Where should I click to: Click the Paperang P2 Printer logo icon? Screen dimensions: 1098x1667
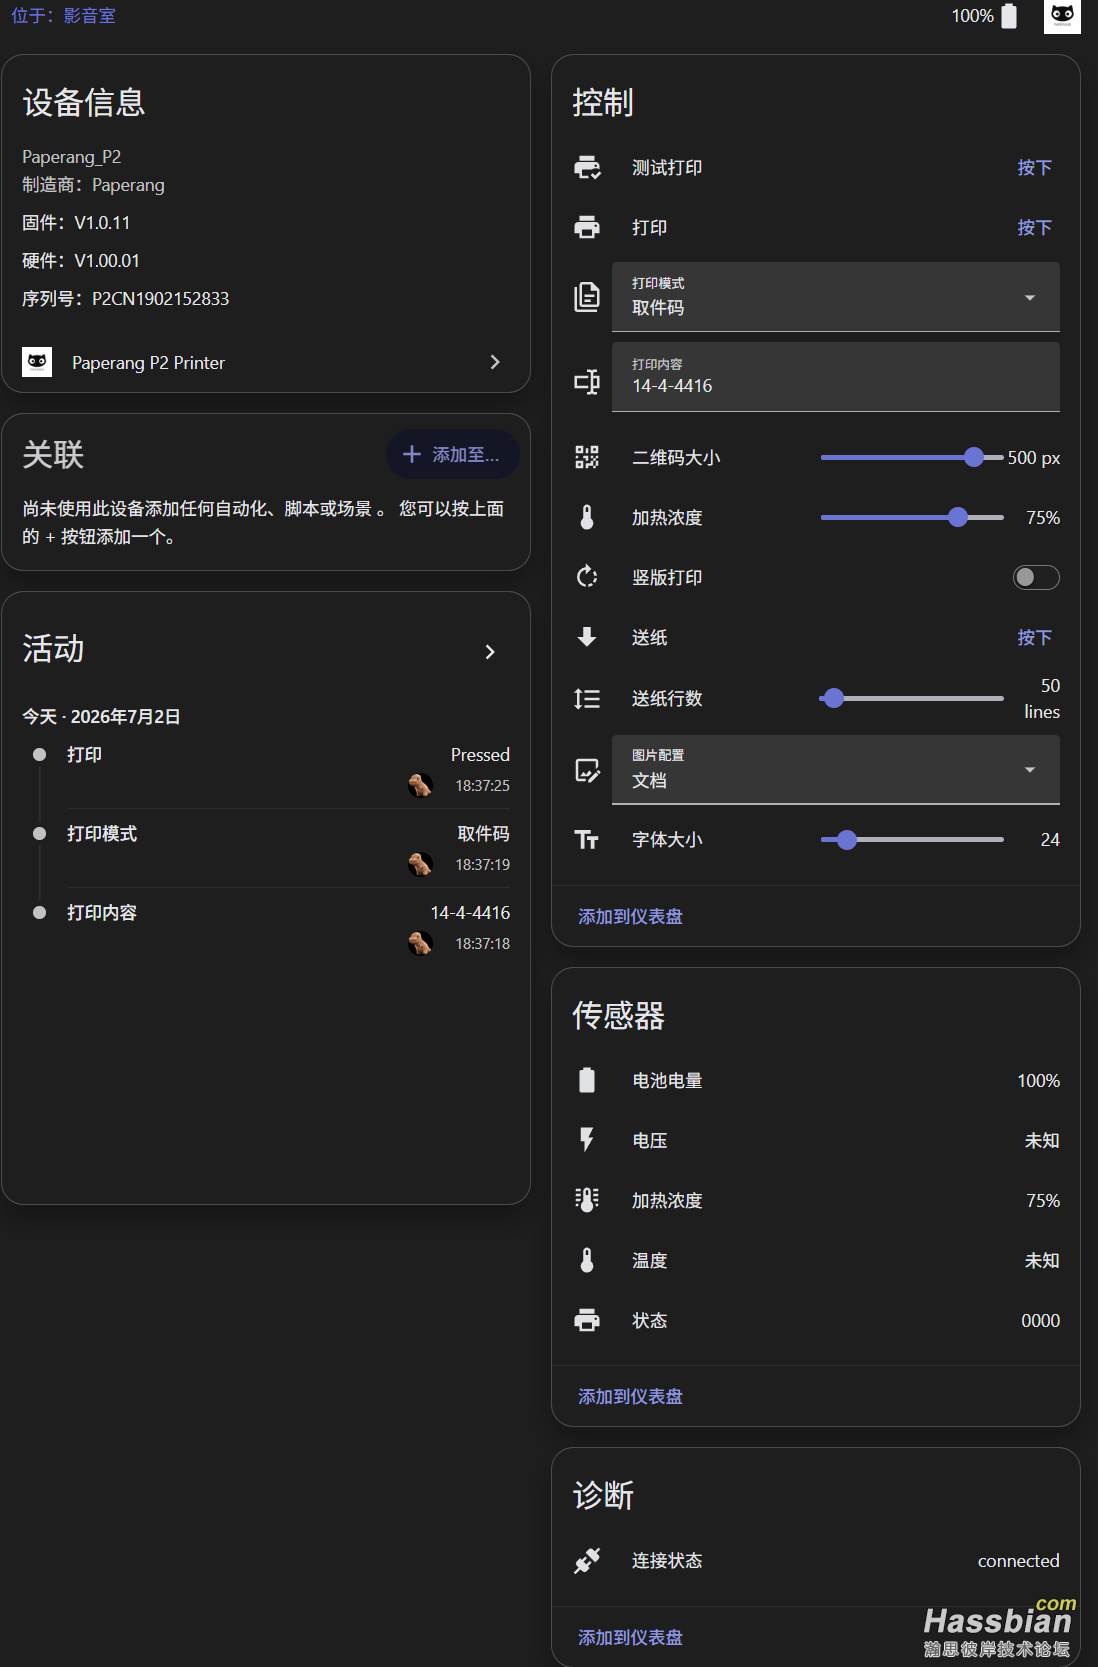[x=37, y=362]
